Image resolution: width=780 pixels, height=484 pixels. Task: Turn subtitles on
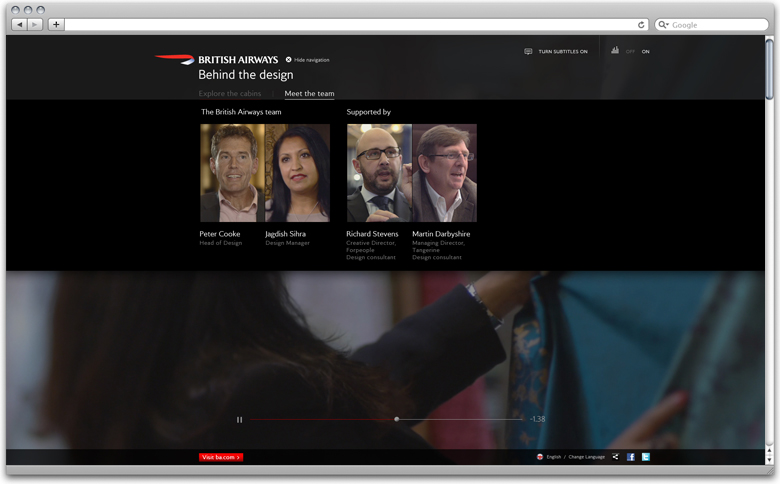pos(563,52)
